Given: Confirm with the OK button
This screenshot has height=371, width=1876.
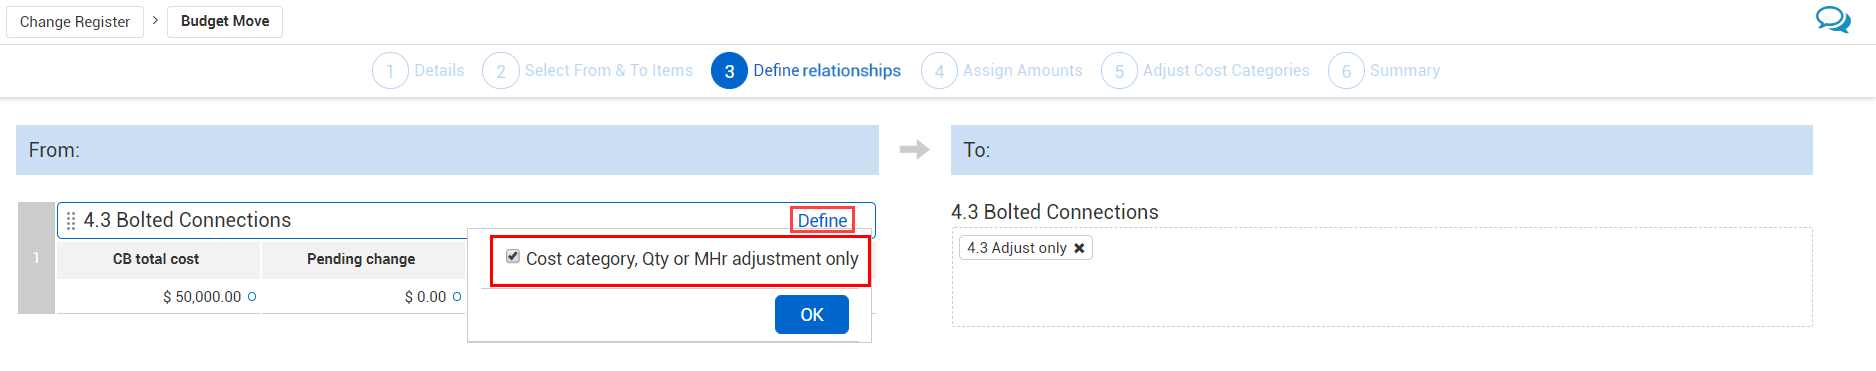Looking at the screenshot, I should click(x=812, y=314).
